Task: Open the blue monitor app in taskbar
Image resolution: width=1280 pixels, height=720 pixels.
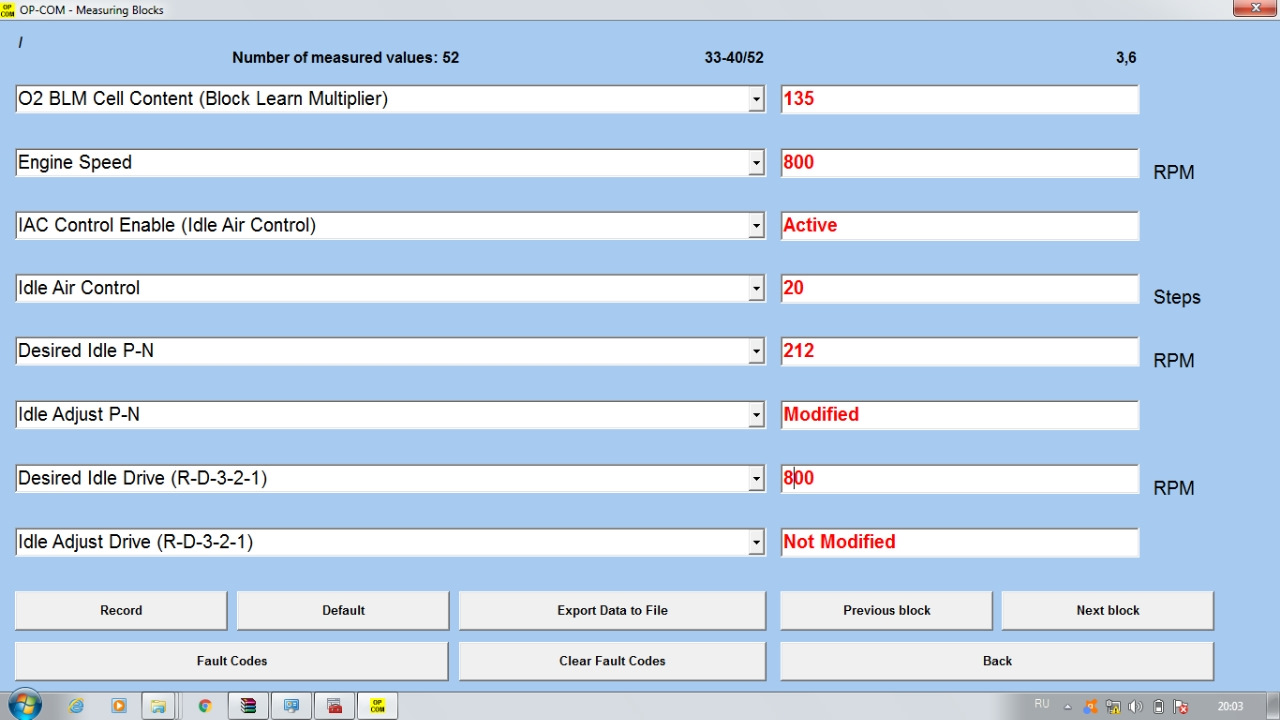Action: pos(291,706)
